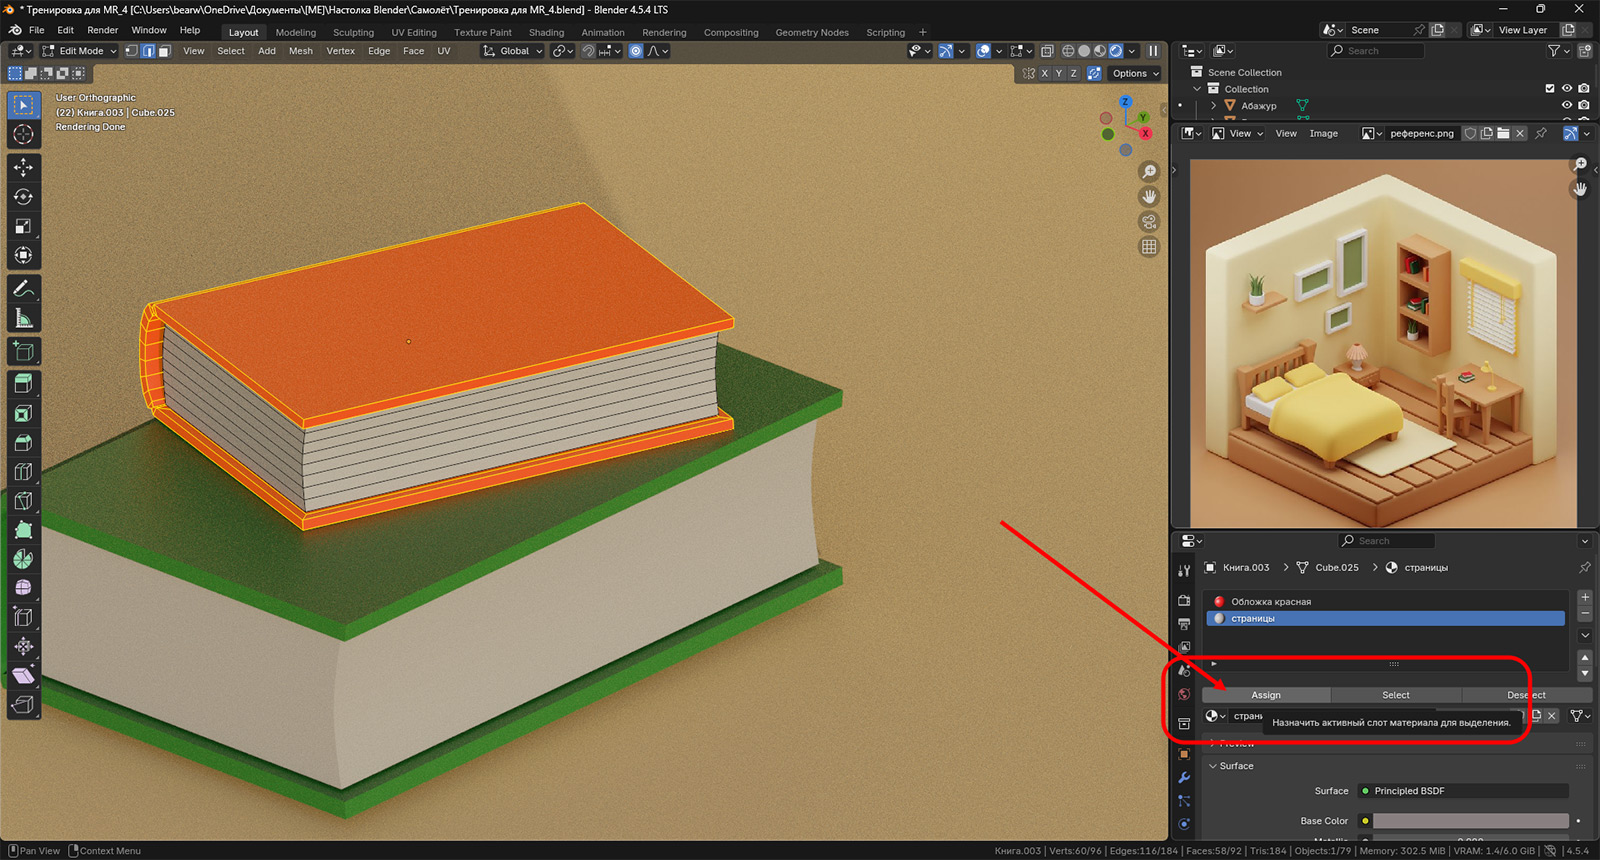Select the Move tool in the toolbar

[x=23, y=168]
